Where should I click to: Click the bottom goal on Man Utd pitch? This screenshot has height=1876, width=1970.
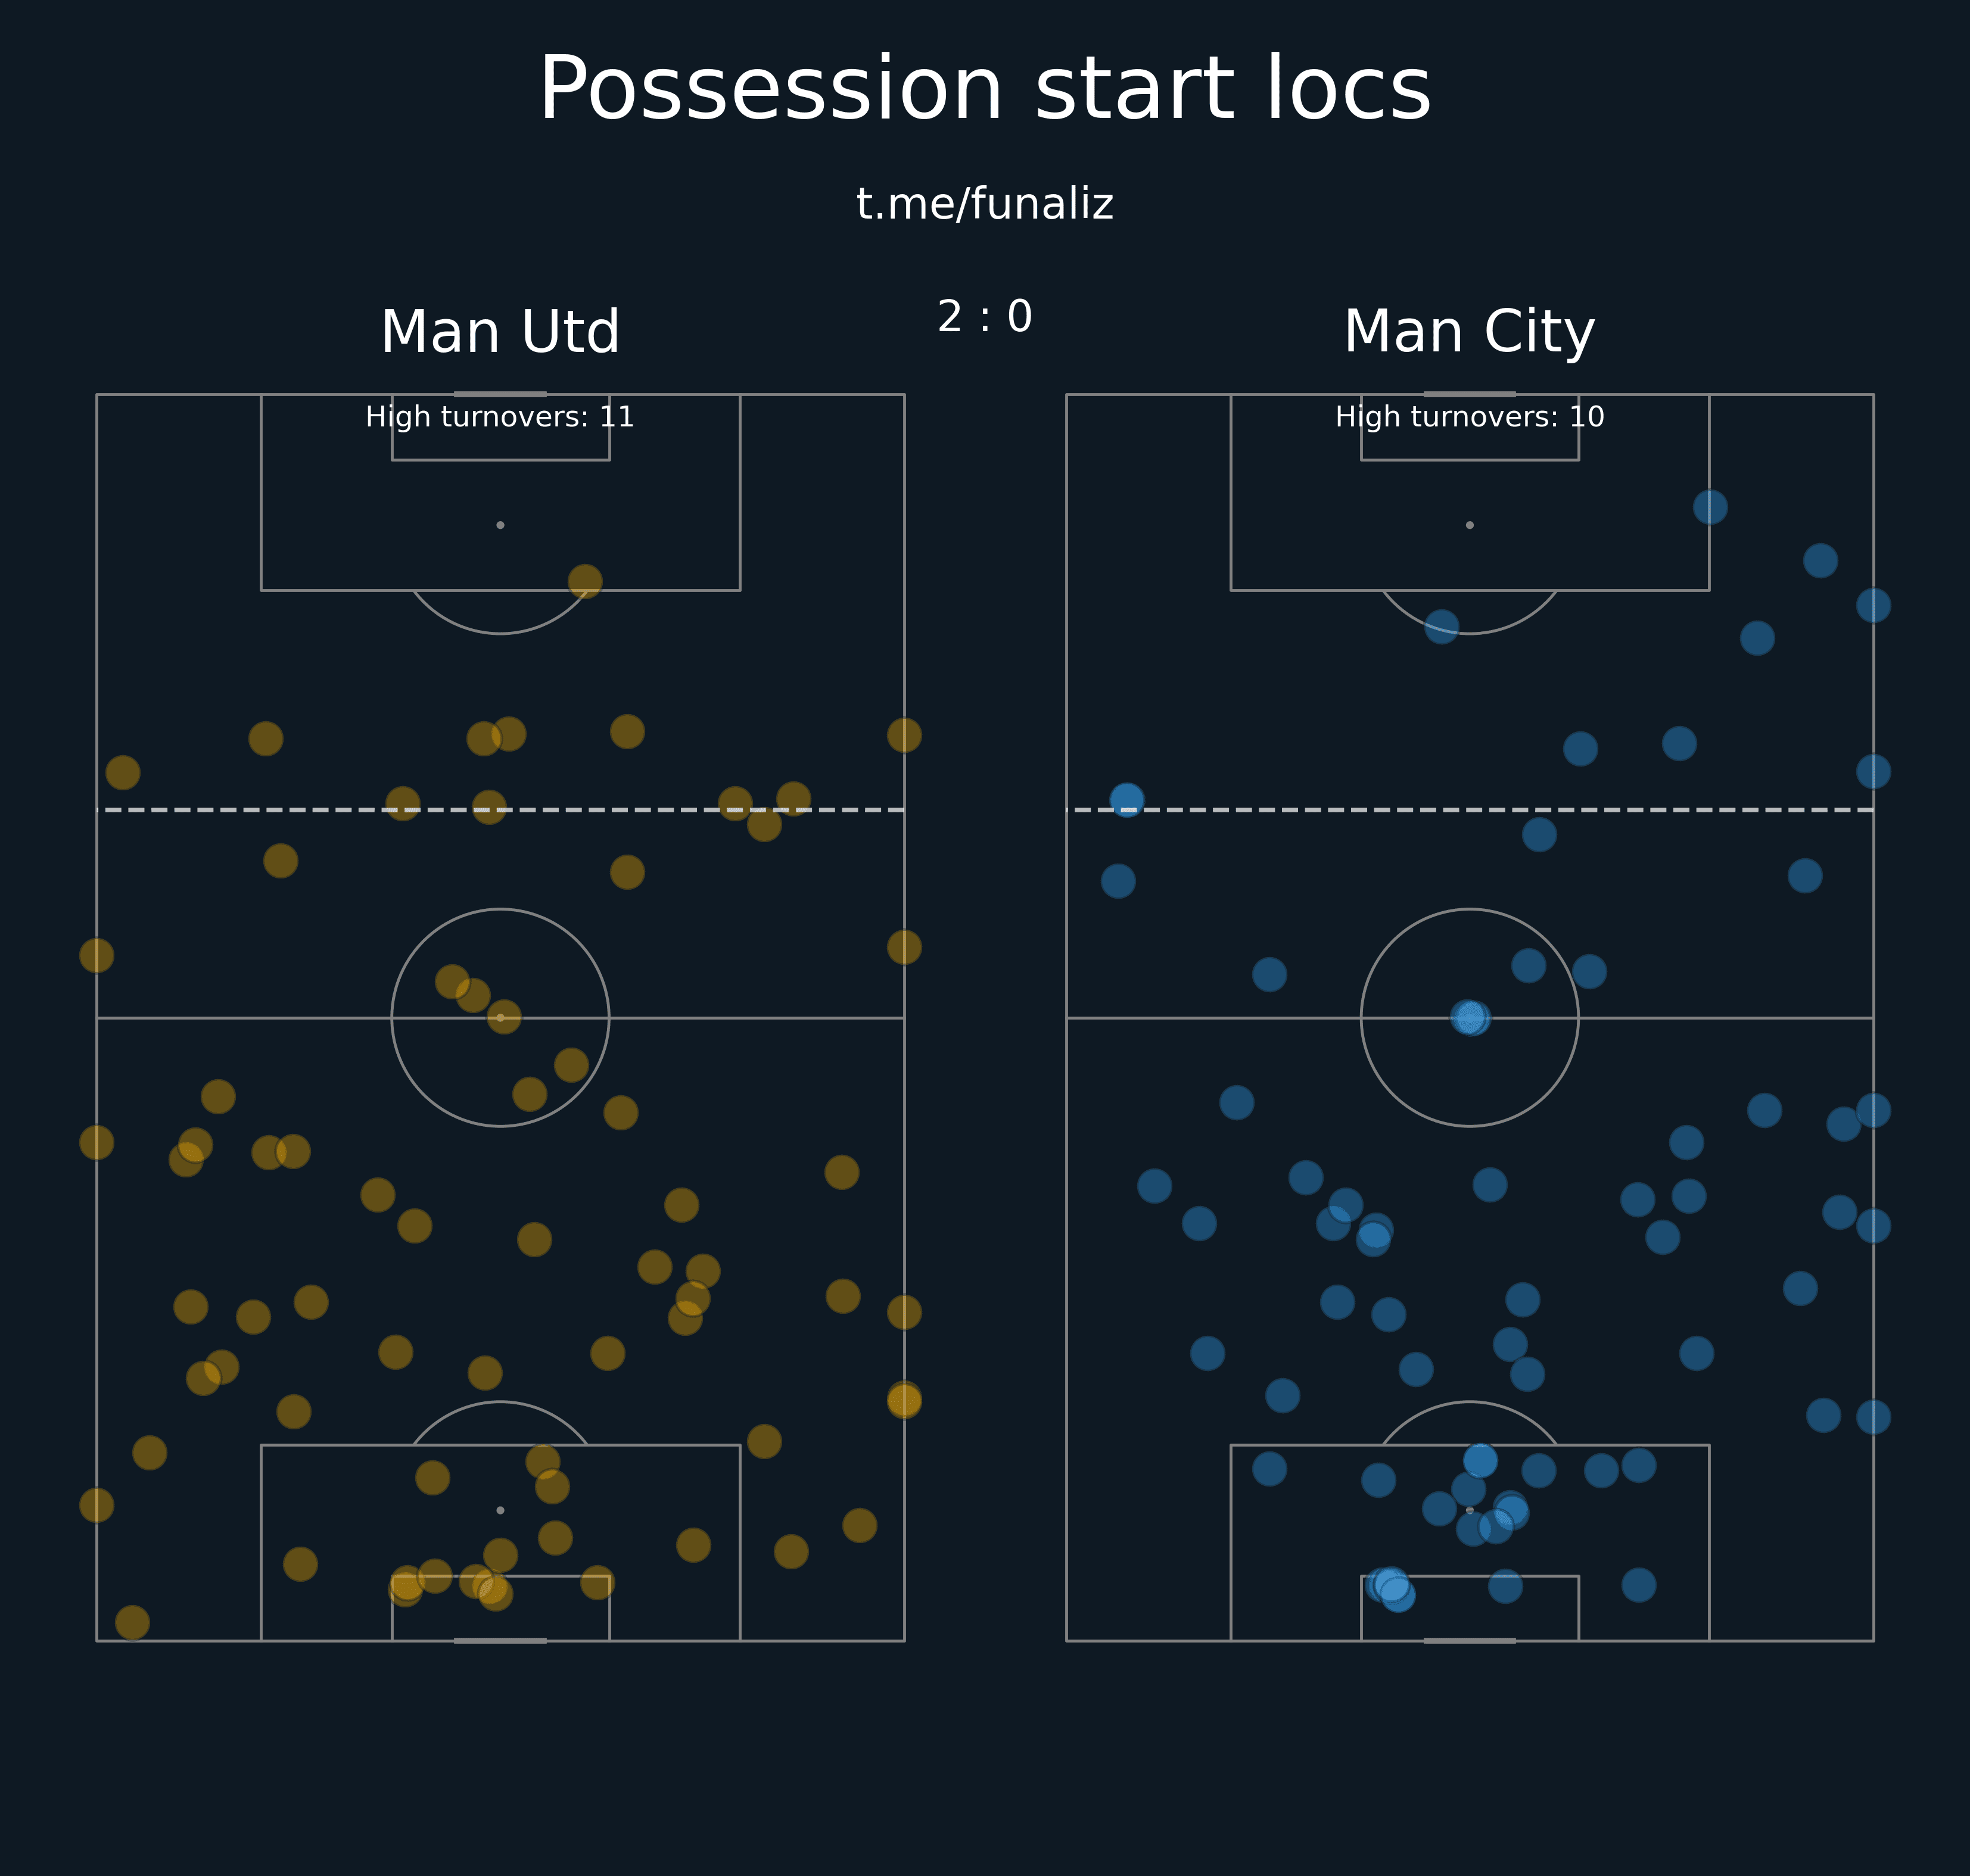click(x=500, y=1641)
